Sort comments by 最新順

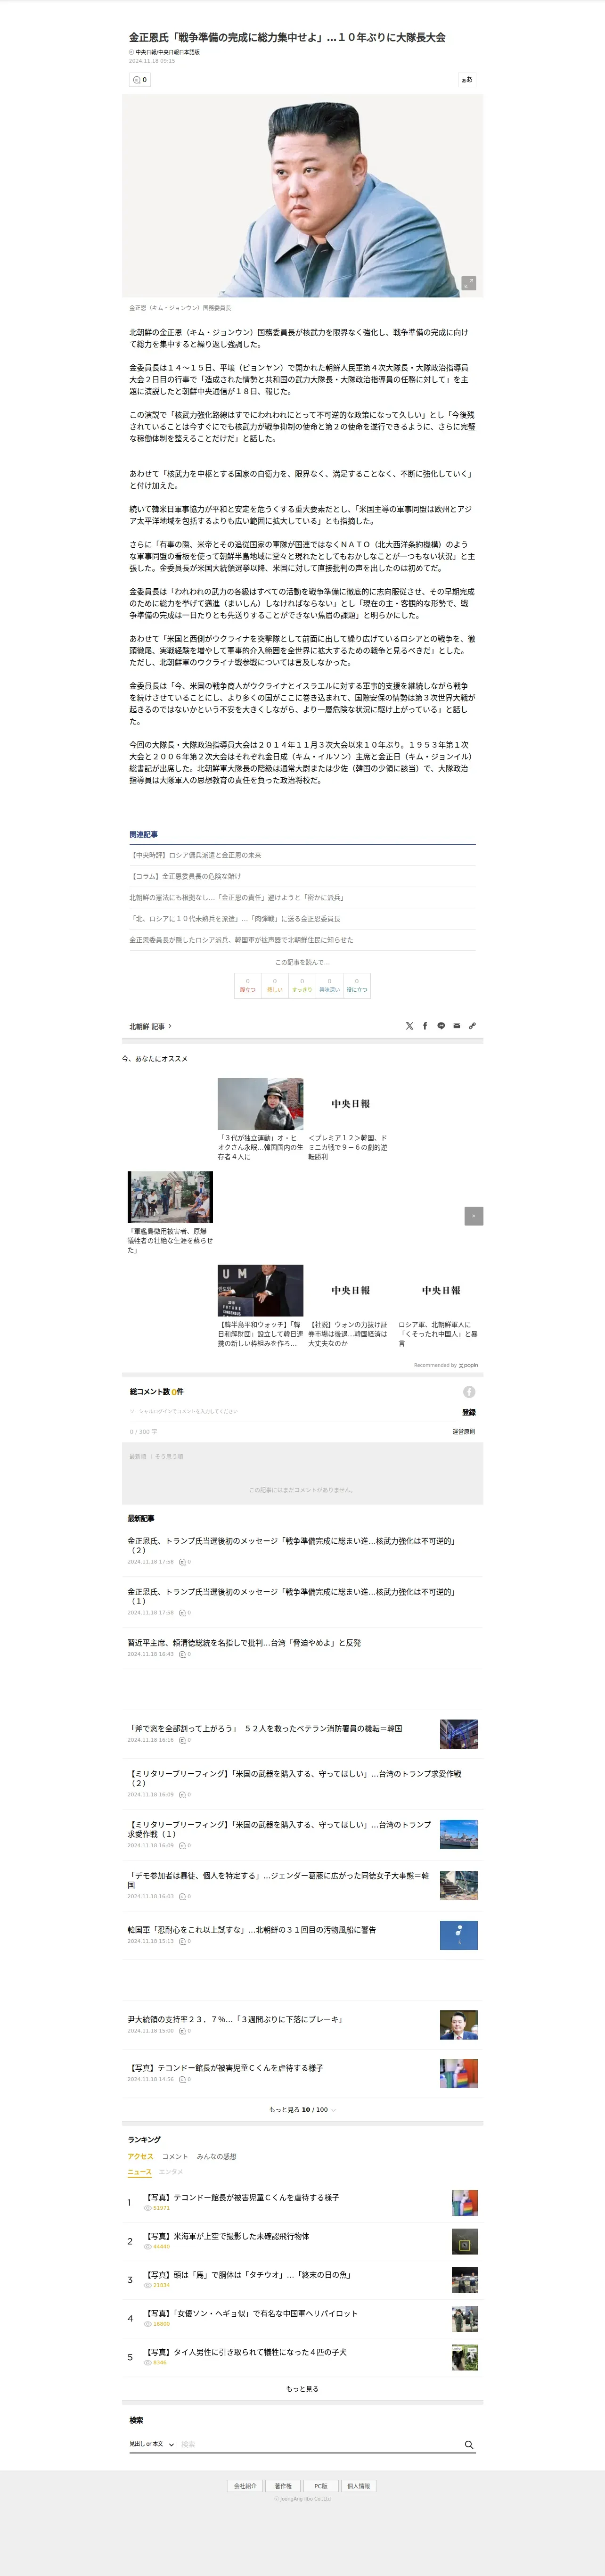pos(138,1456)
